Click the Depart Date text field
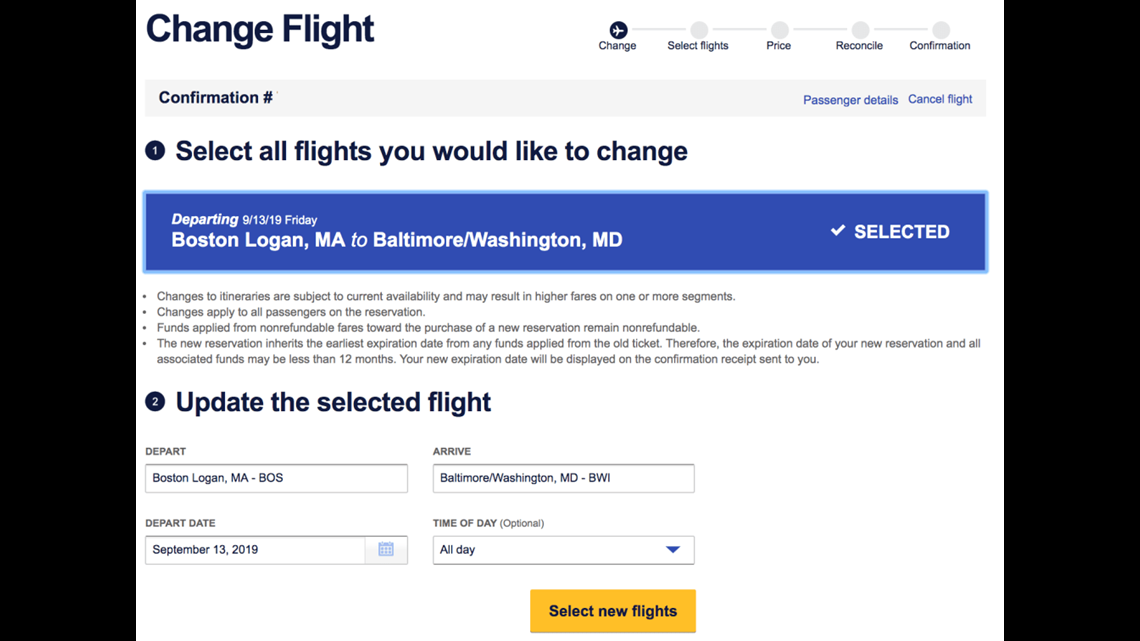The height and width of the screenshot is (641, 1140). pyautogui.click(x=255, y=550)
